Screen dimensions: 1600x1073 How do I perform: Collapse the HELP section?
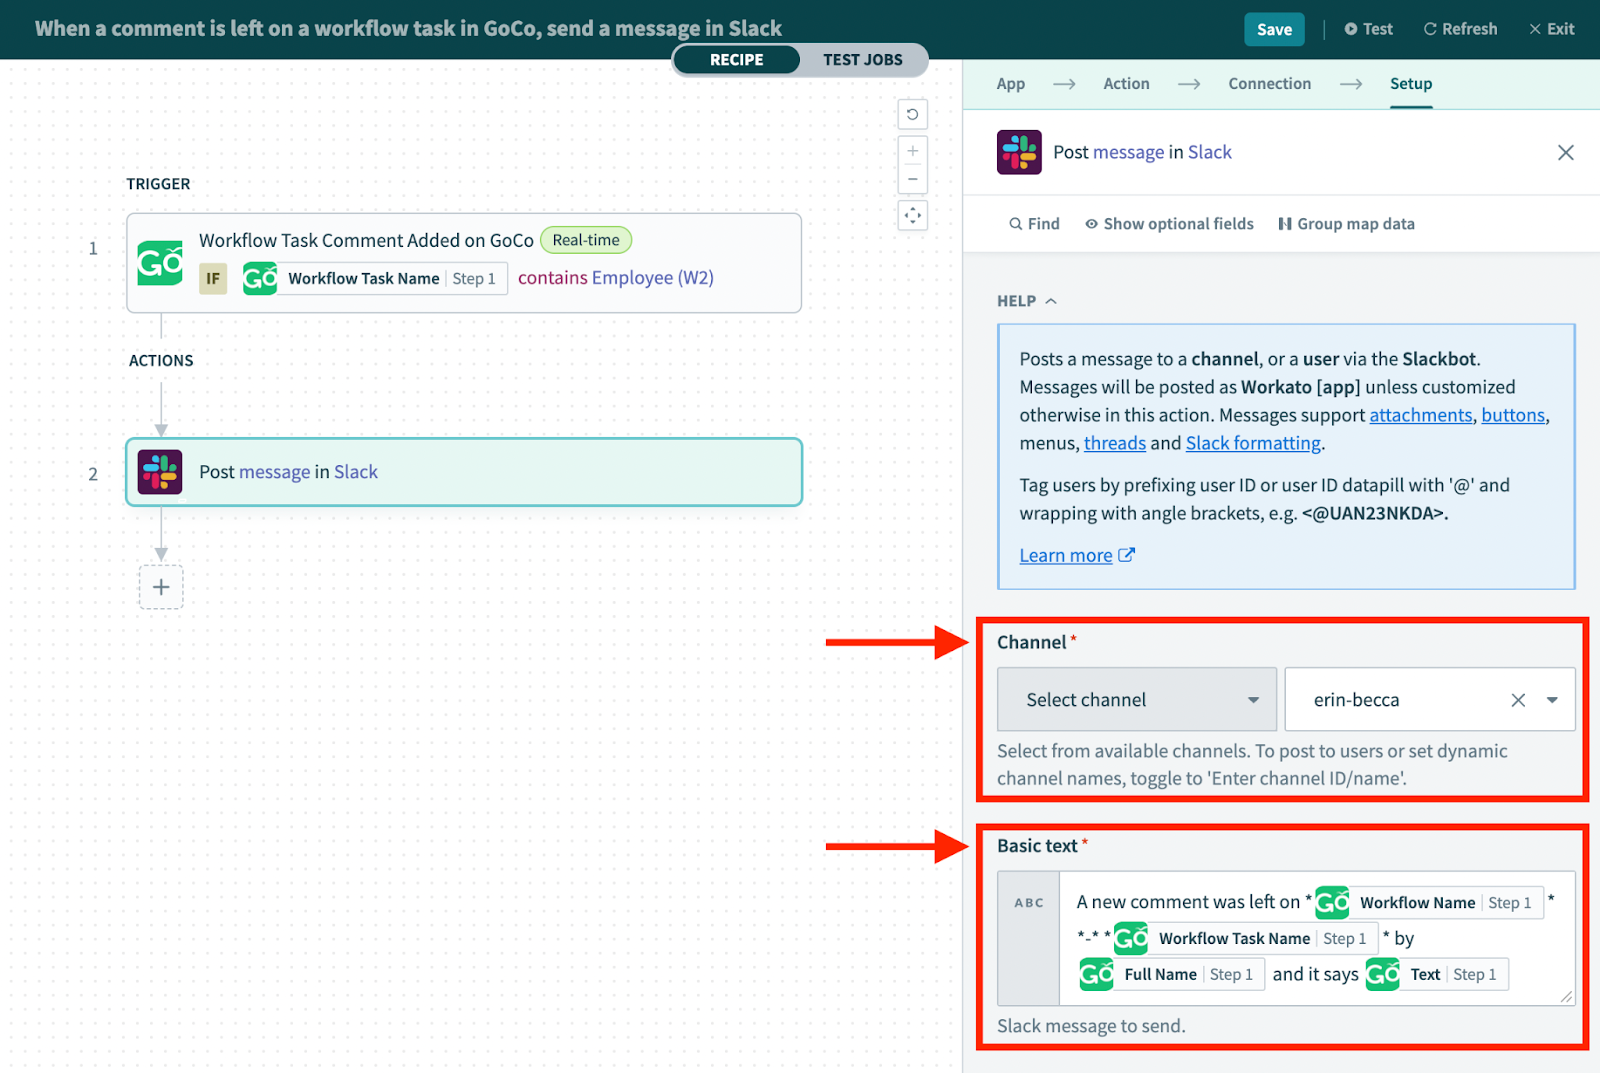[1027, 301]
